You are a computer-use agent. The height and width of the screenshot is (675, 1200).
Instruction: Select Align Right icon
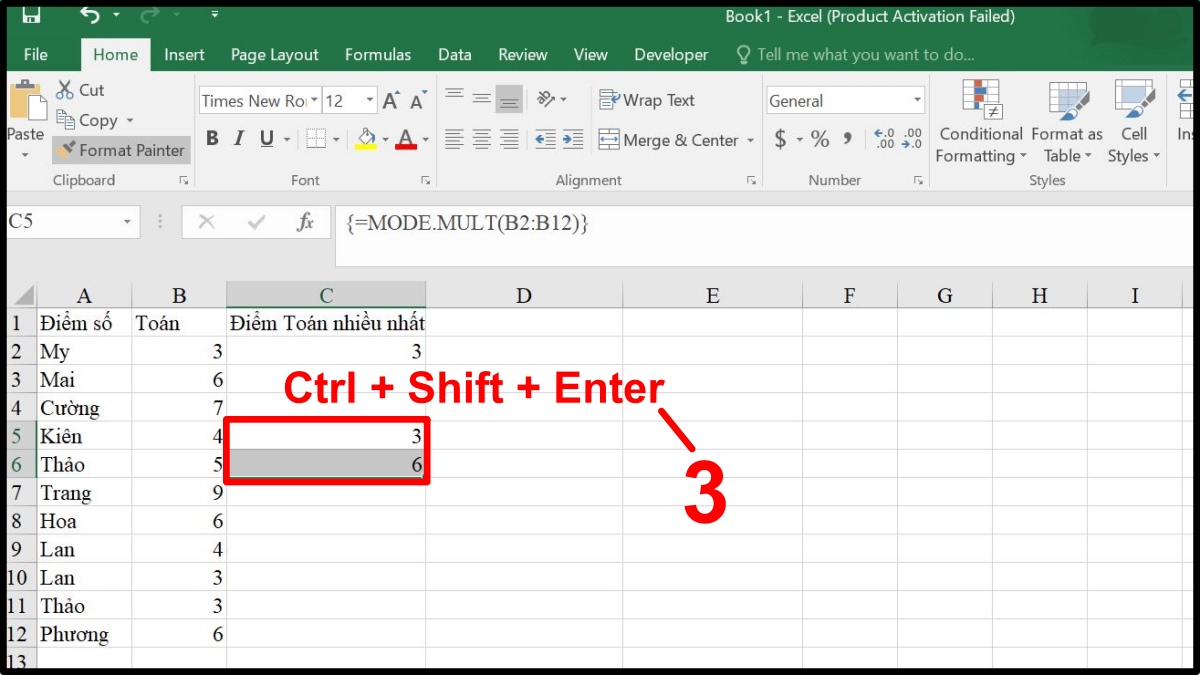[509, 139]
